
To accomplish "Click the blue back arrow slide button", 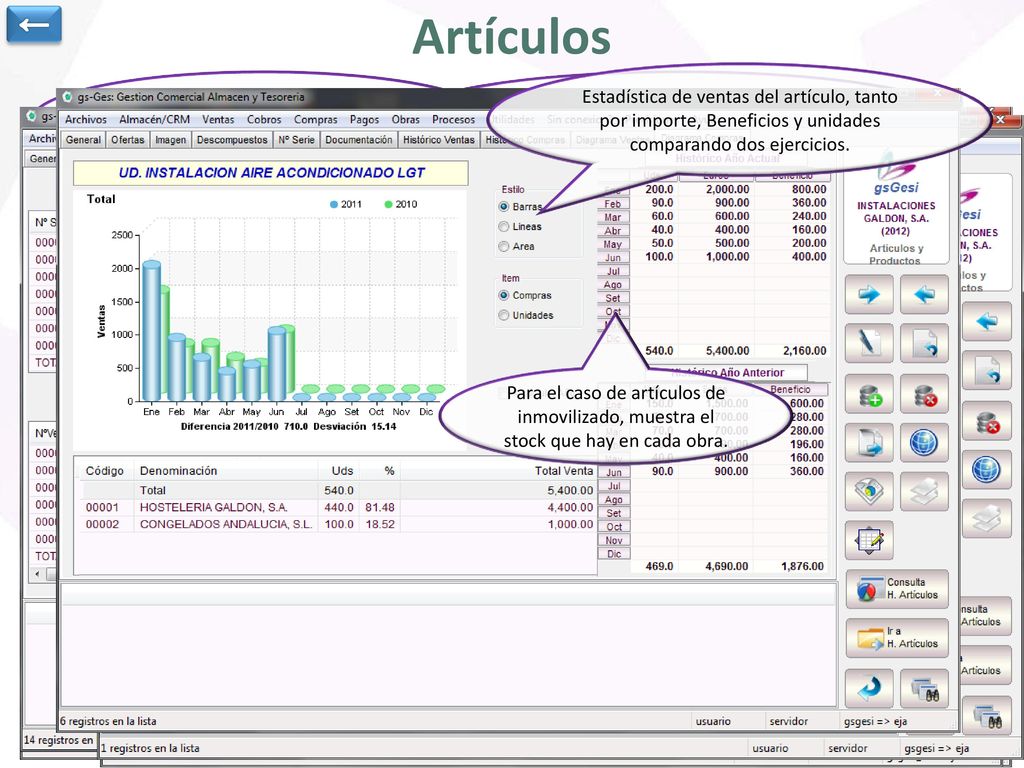I will [x=34, y=24].
